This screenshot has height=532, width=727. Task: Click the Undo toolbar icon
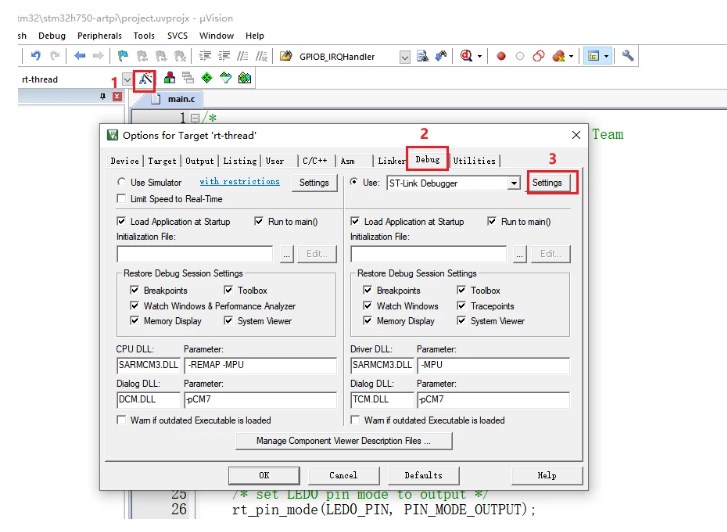35,56
